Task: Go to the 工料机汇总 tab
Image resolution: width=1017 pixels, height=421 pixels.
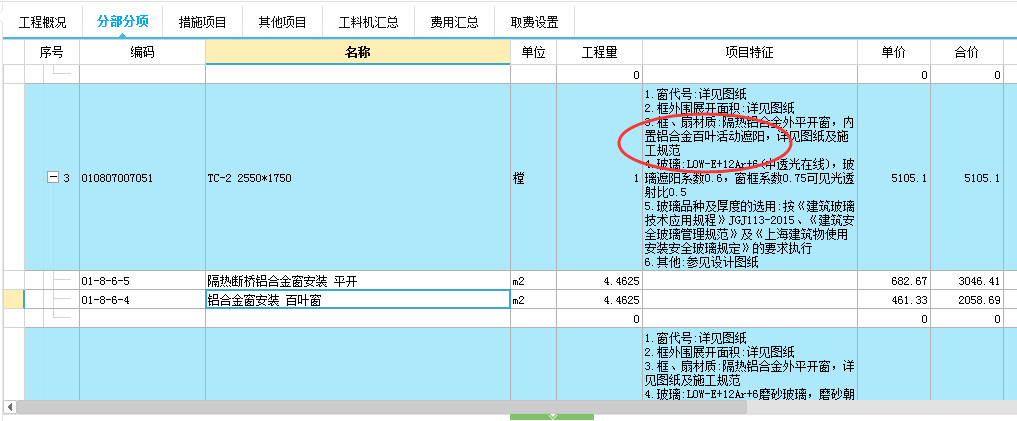Action: click(x=368, y=23)
